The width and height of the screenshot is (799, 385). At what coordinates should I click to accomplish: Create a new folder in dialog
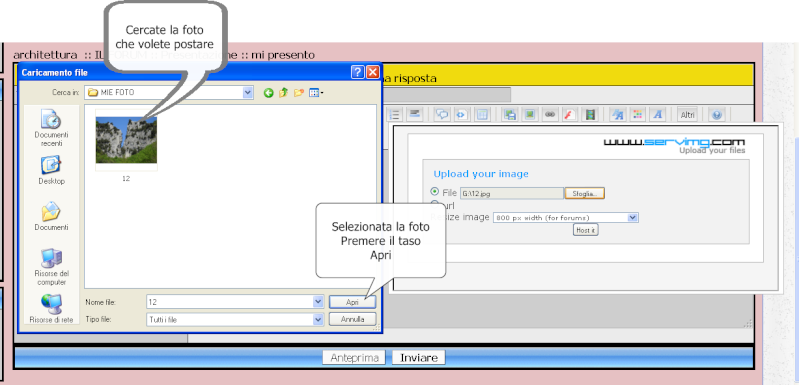pos(299,93)
